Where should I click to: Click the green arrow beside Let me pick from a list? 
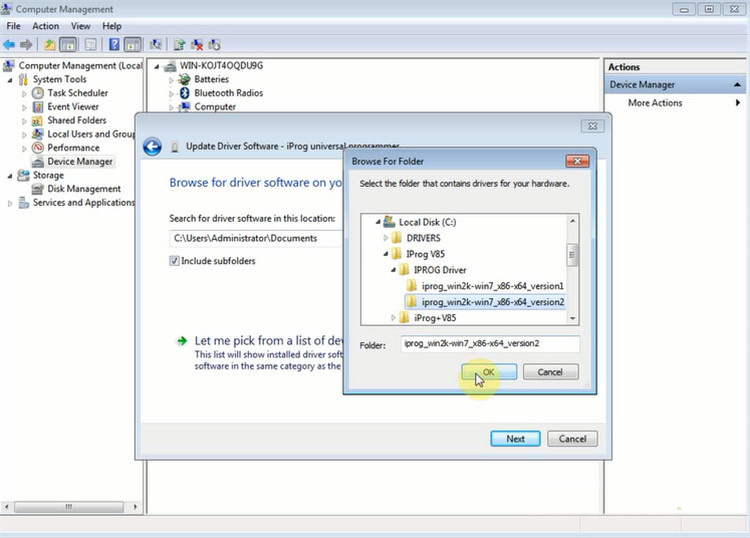(x=182, y=341)
